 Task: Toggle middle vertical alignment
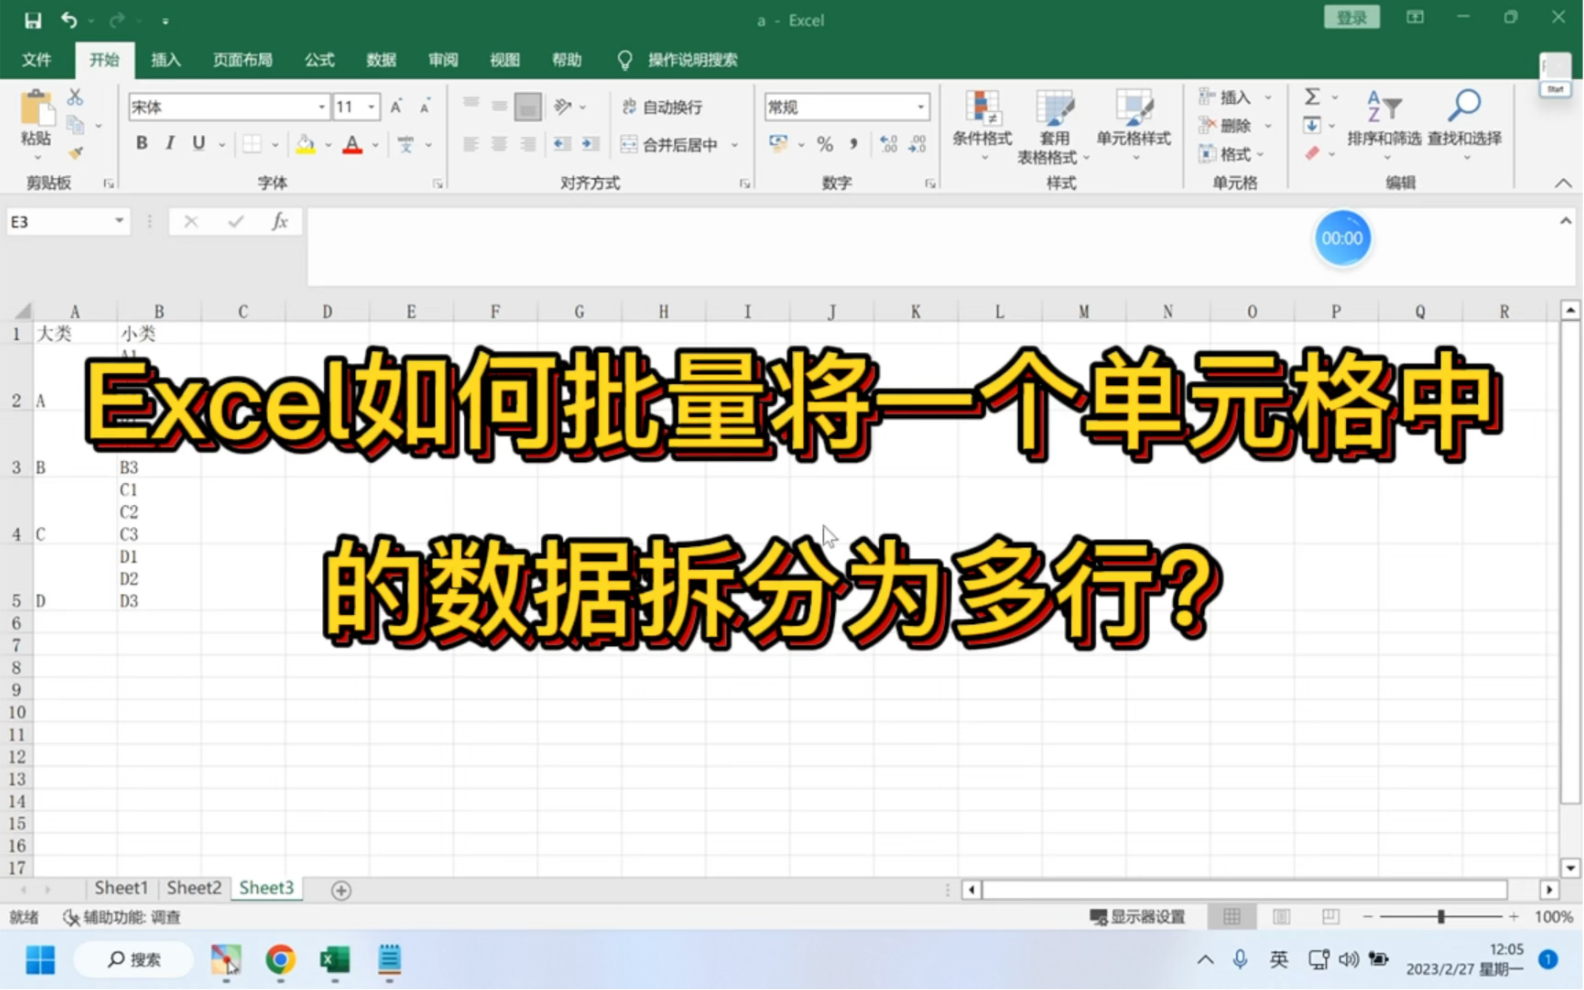499,106
